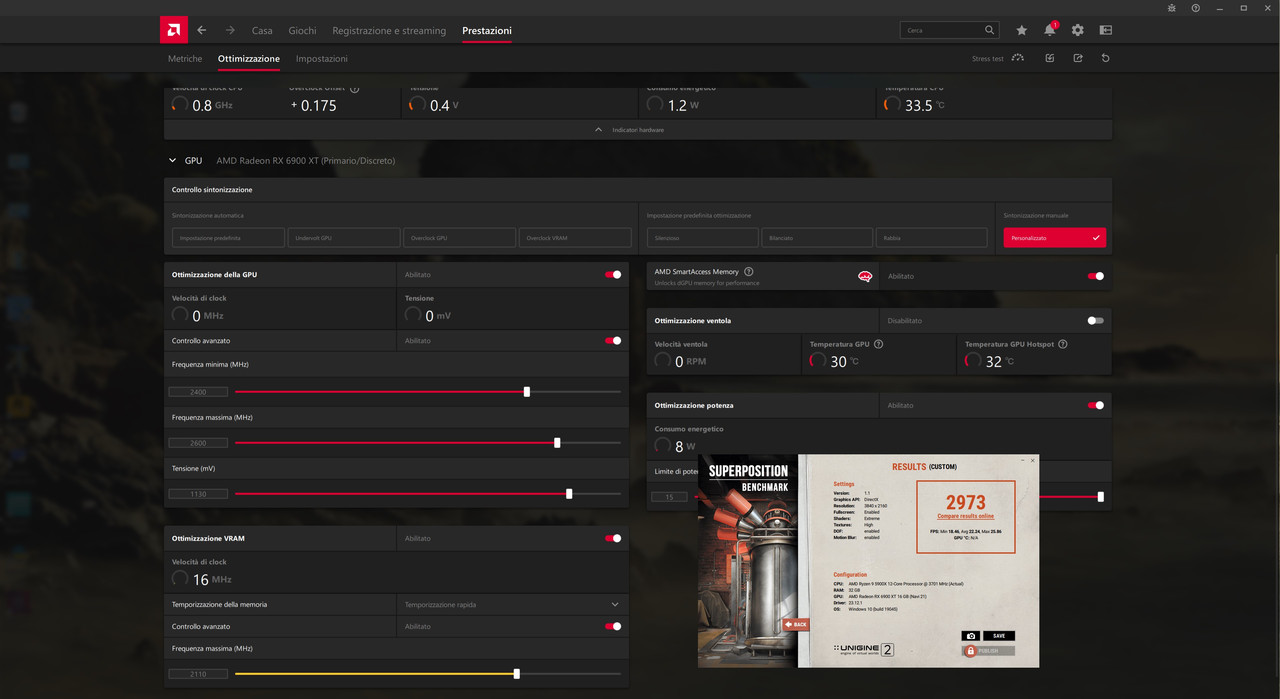Click Frequenza massima GPU slider handle
Viewport: 1280px width, 699px height.
[x=557, y=442]
